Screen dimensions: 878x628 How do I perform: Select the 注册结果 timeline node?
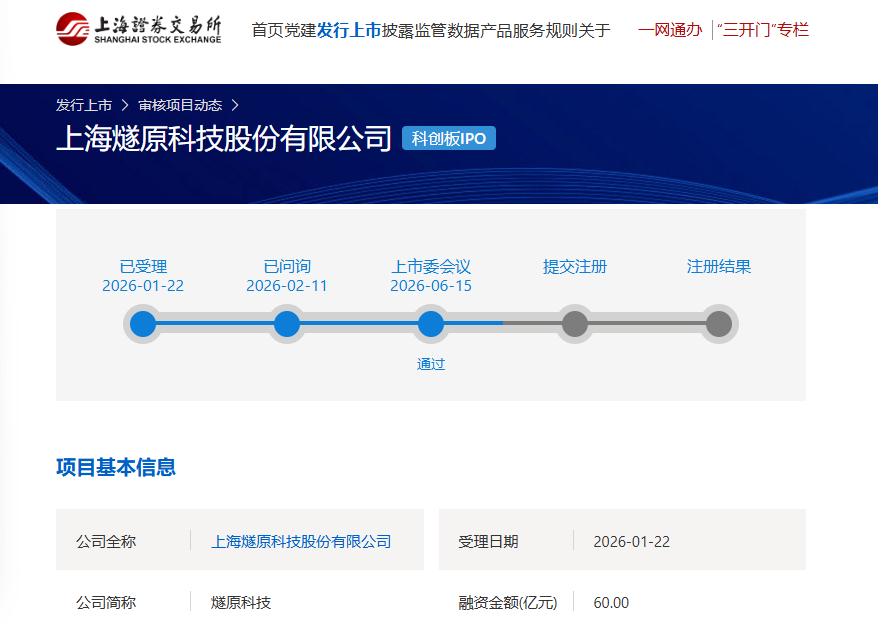click(718, 324)
